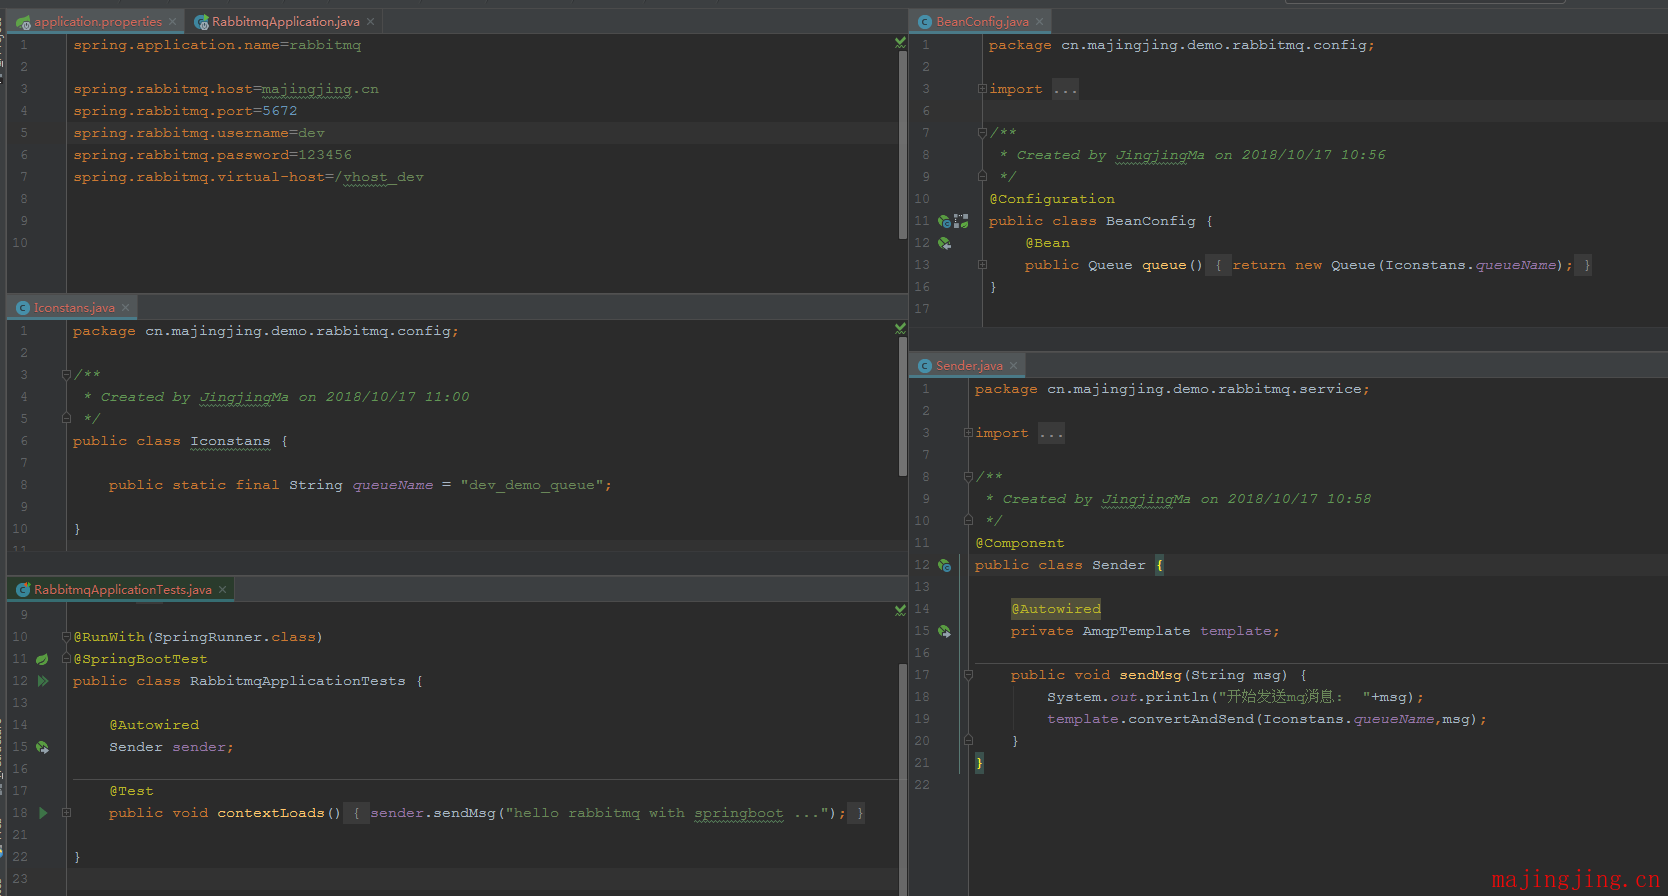This screenshot has width=1668, height=896.
Task: Collapse the Javadoc comment in BeanConfig.java
Action: pyautogui.click(x=982, y=133)
